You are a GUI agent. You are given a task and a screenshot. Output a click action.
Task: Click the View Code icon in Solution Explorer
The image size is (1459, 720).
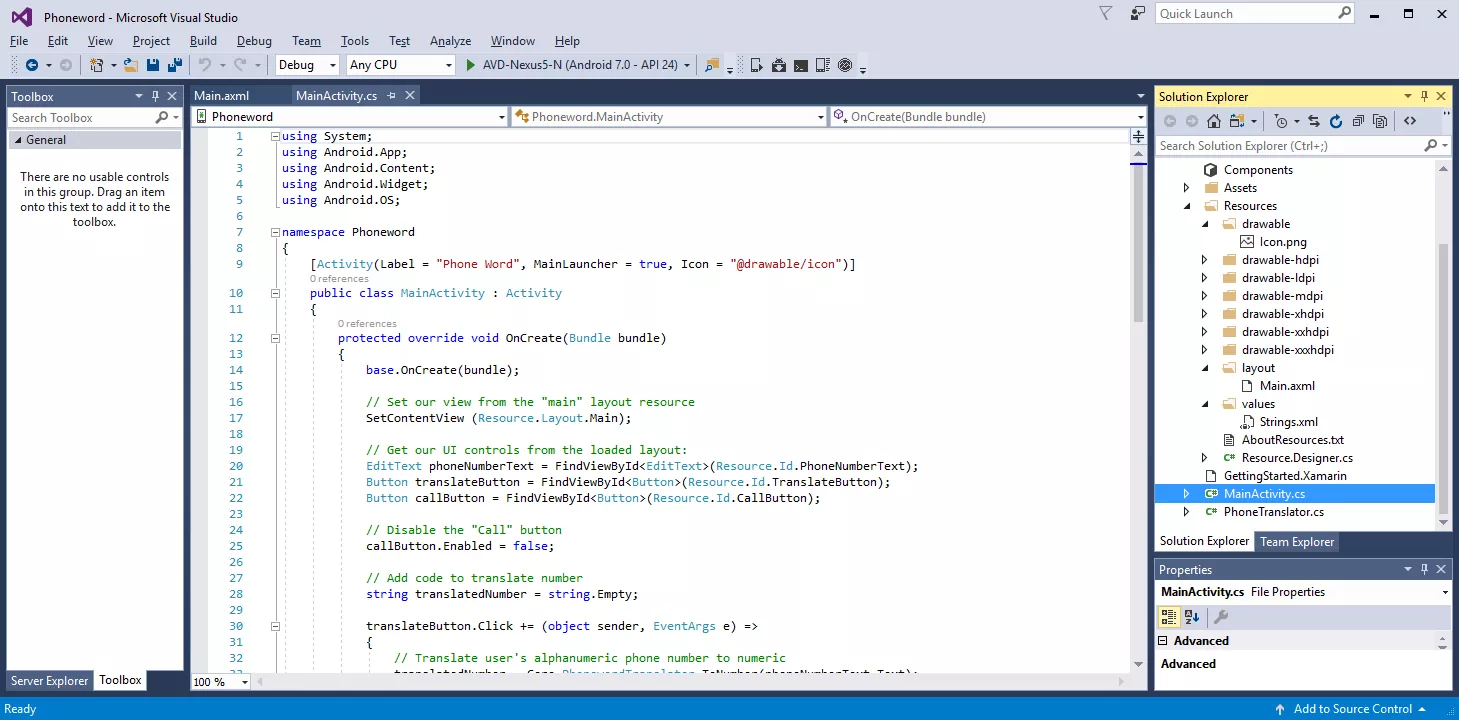1410,121
